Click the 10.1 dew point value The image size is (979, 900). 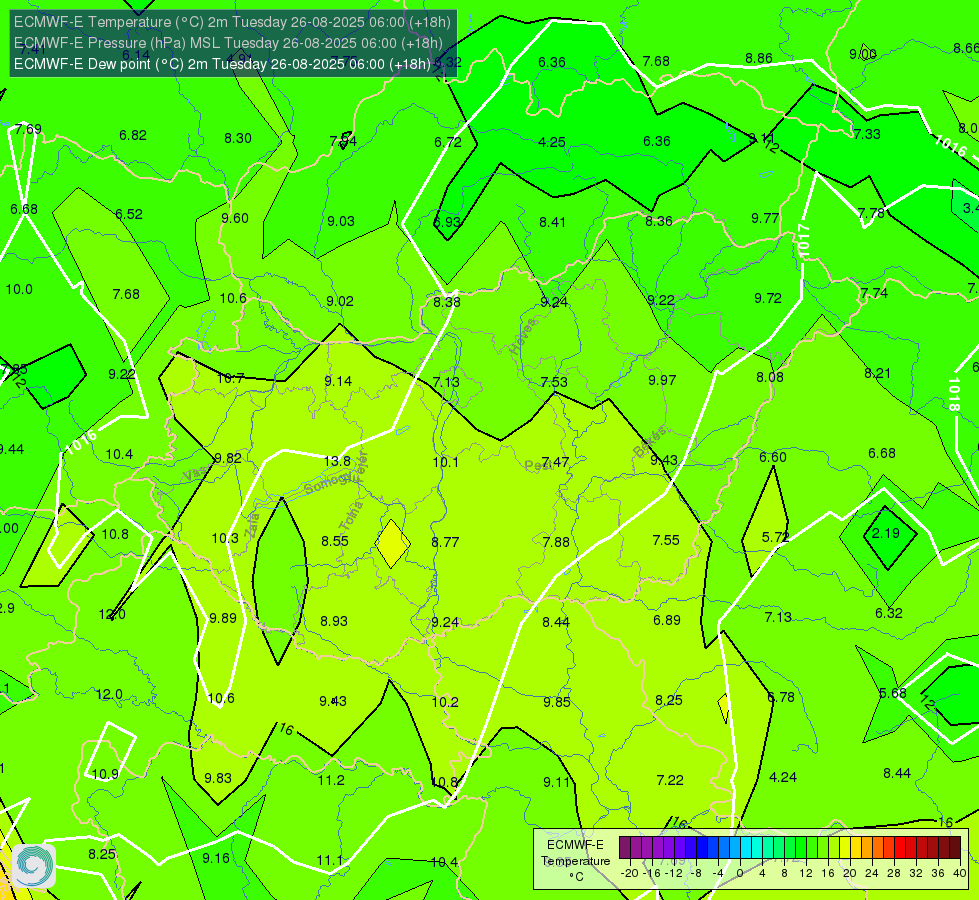click(x=446, y=462)
